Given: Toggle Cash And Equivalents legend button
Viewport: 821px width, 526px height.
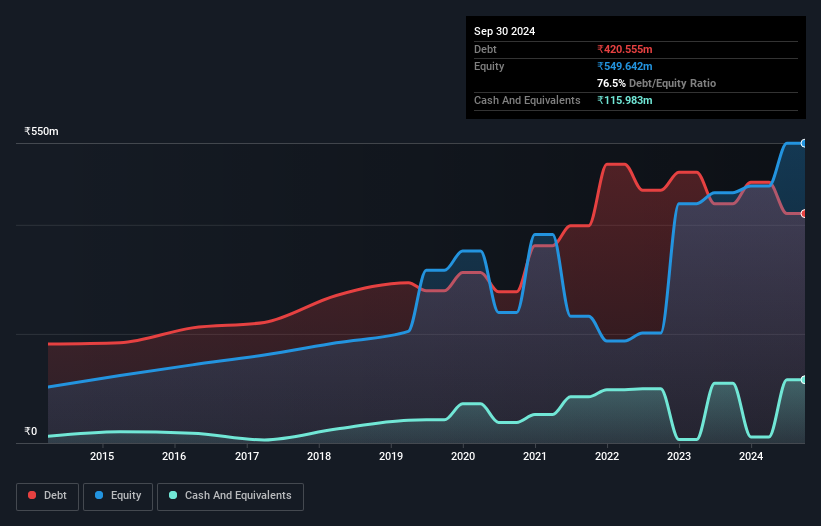Looking at the screenshot, I should click(230, 496).
